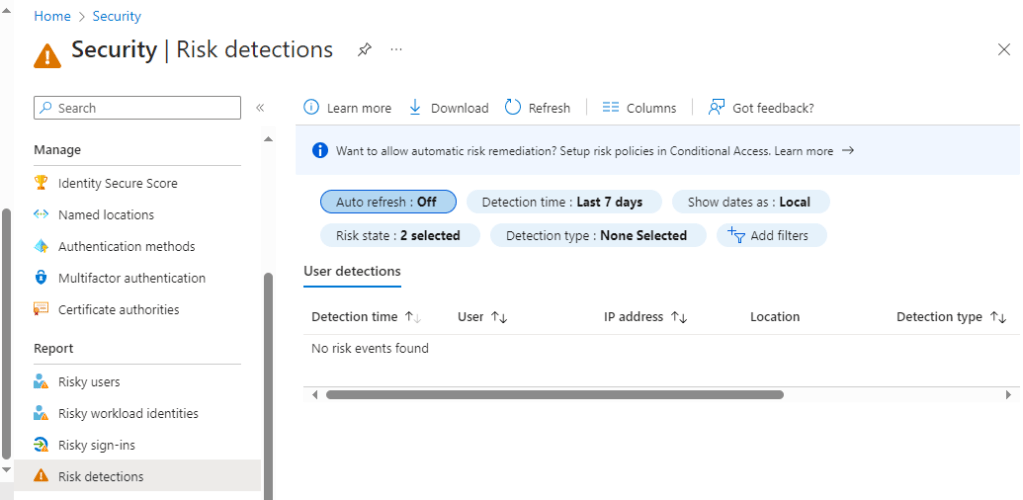Open the Show dates as Local filter
The width and height of the screenshot is (1023, 500).
(750, 202)
